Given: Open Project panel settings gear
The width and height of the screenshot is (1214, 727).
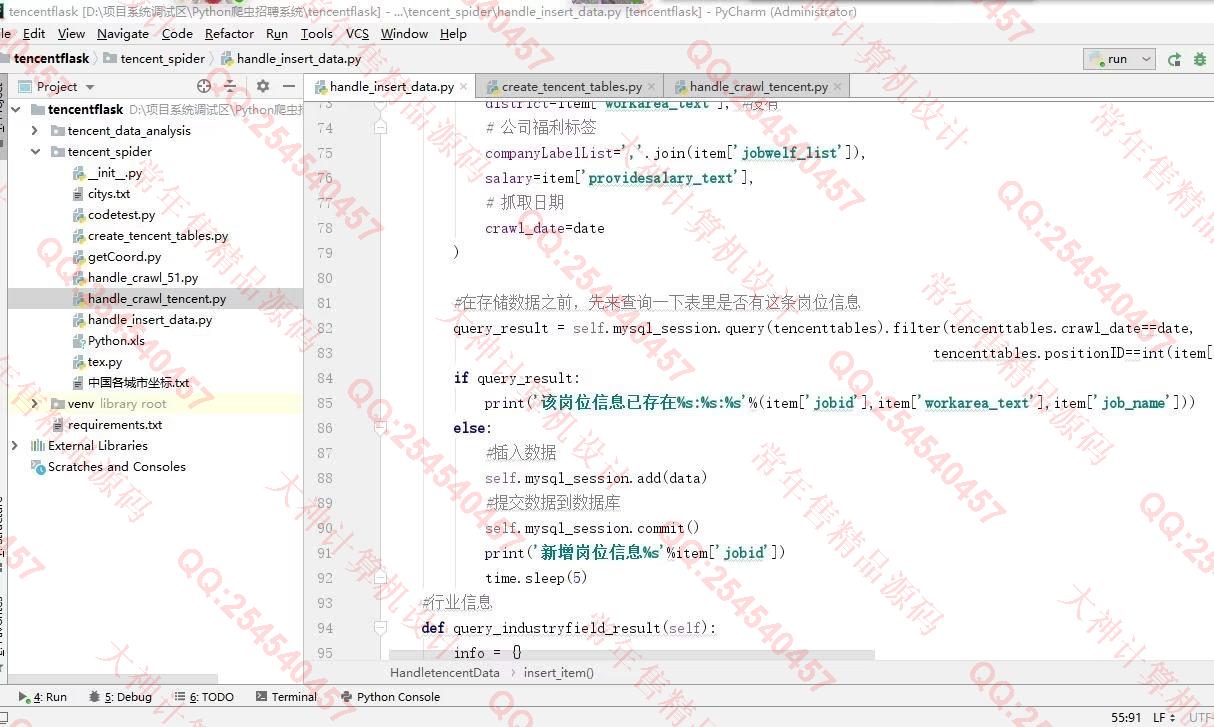Looking at the screenshot, I should click(262, 86).
